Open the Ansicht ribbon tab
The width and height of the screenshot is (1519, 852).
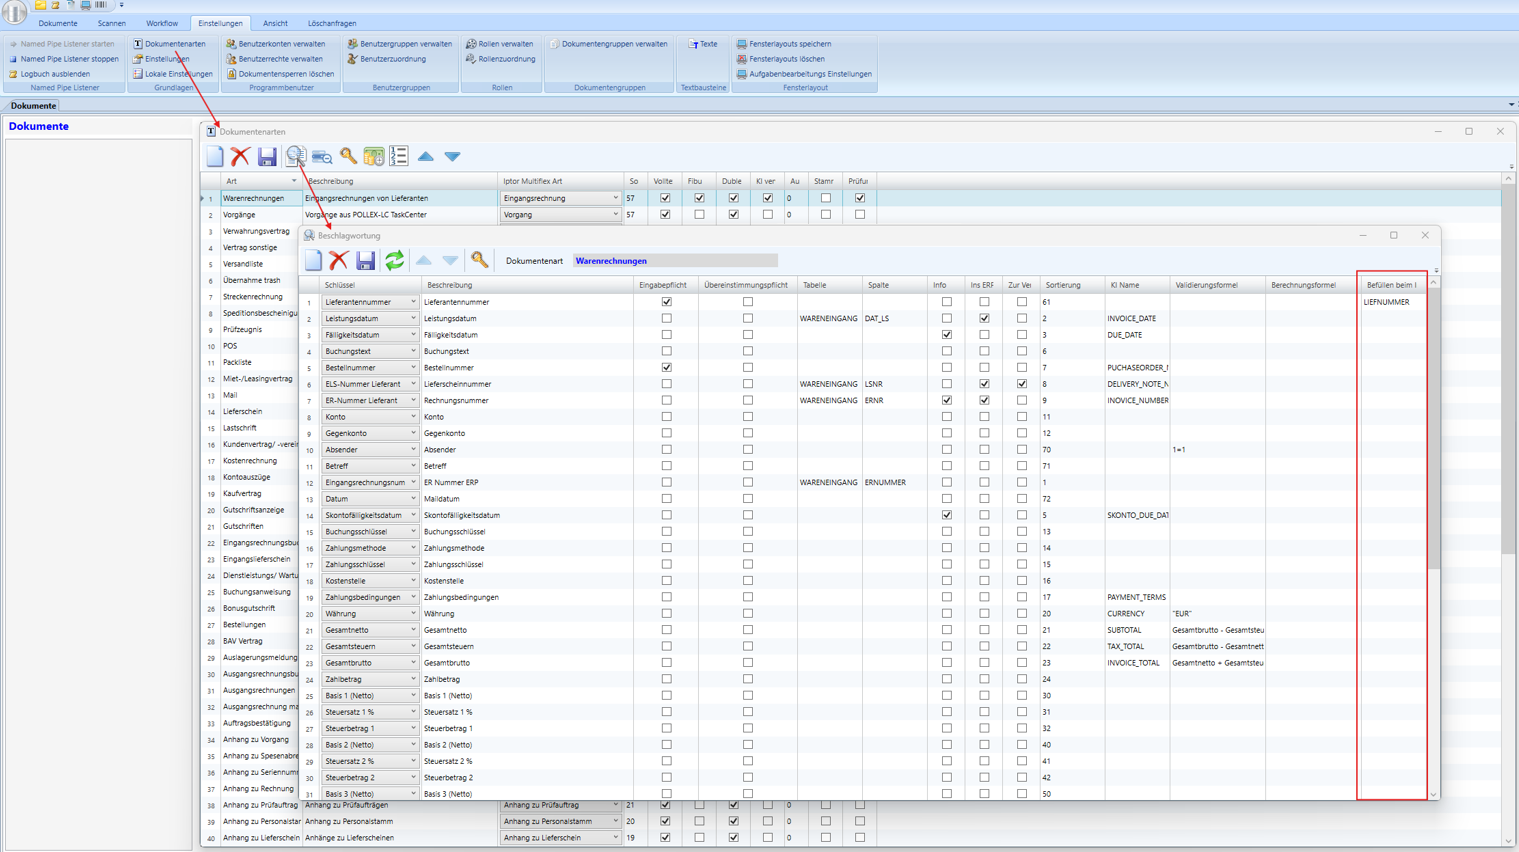(275, 23)
